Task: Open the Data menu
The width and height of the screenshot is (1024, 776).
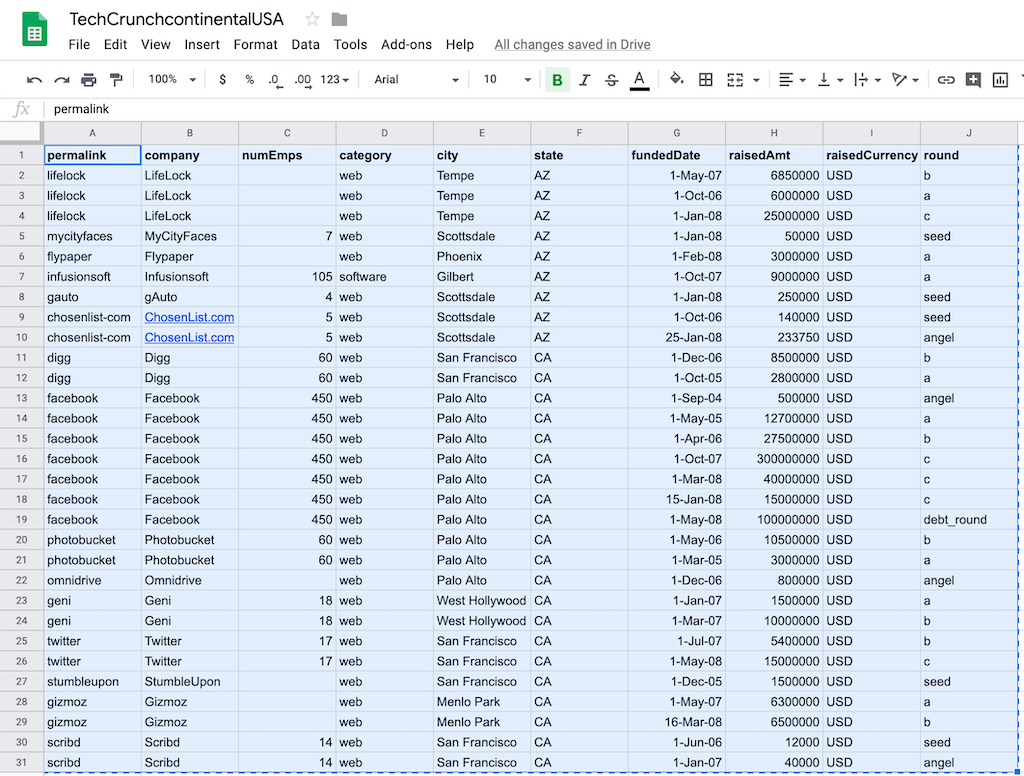Action: 305,44
